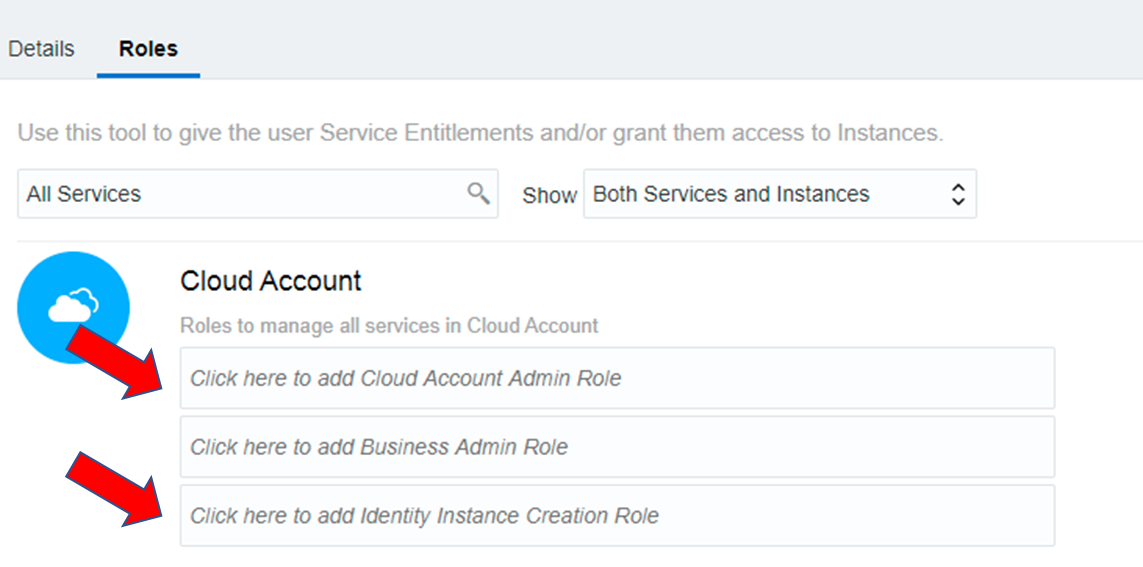Screen dimensions: 1143x567
Task: Click the Show label beside the dropdown
Action: [549, 196]
